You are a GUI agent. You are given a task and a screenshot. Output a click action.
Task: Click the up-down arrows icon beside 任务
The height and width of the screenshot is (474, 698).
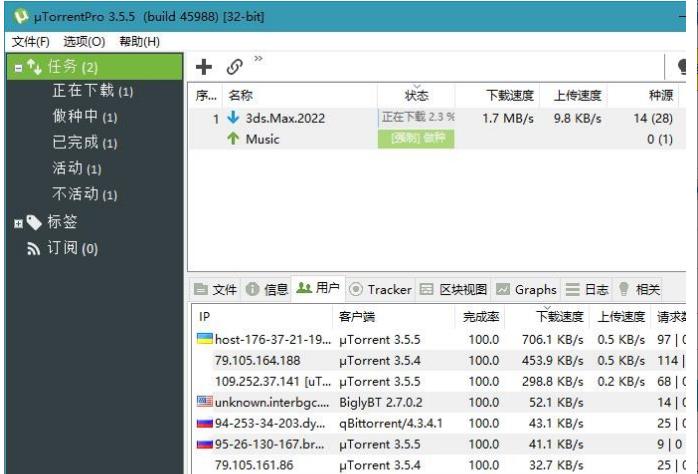[34, 67]
